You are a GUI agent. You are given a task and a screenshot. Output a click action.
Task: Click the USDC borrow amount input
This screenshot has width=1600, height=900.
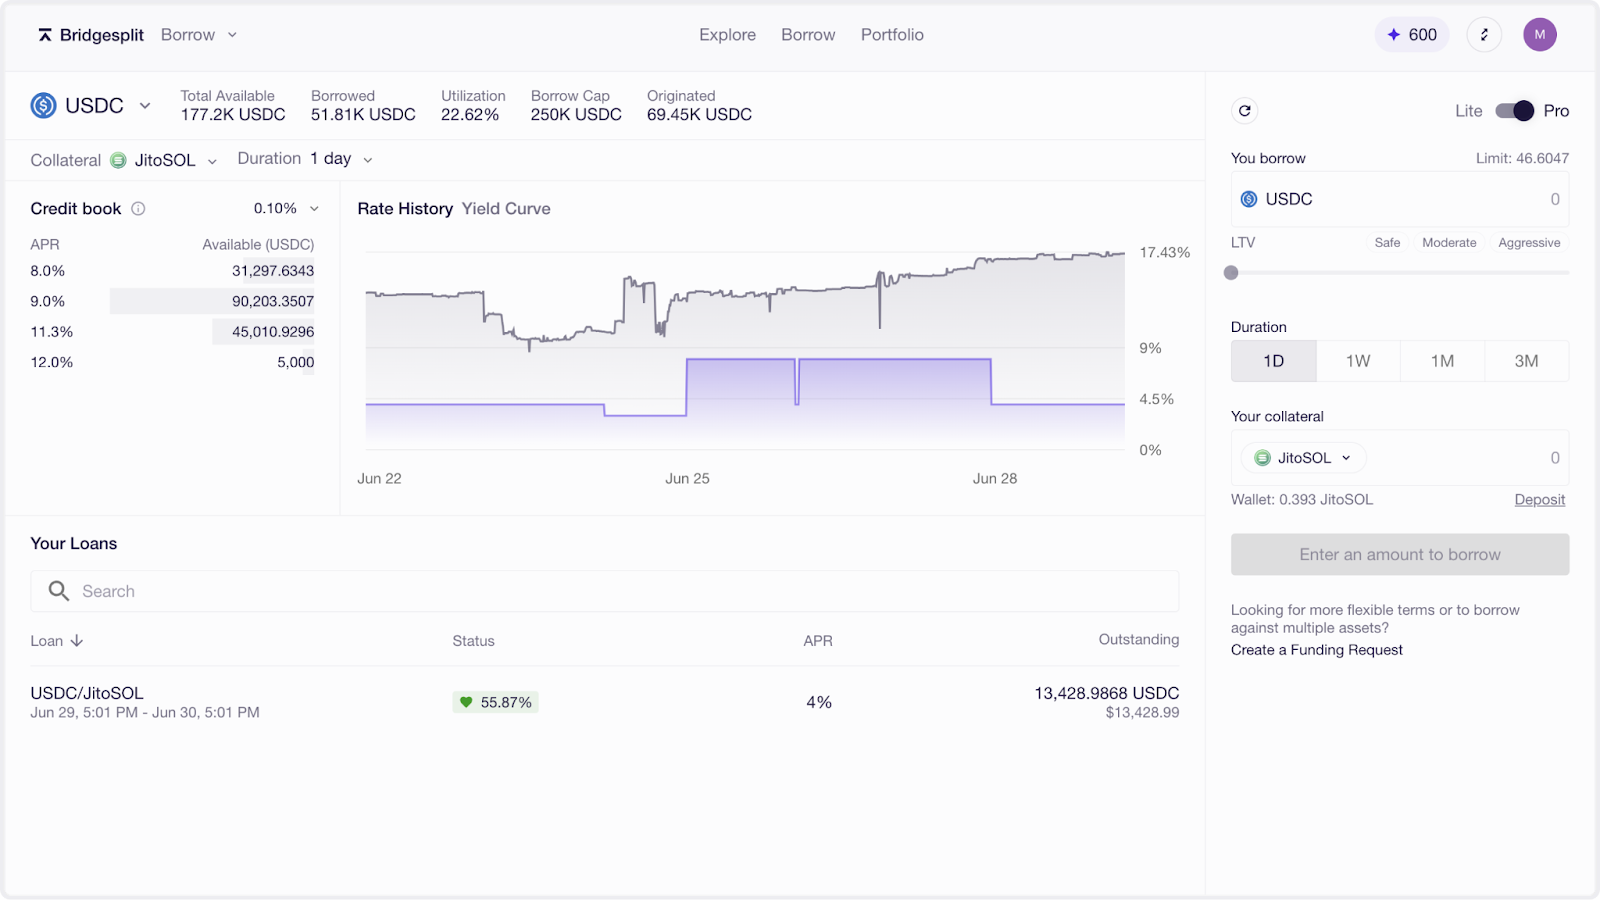tap(1400, 199)
